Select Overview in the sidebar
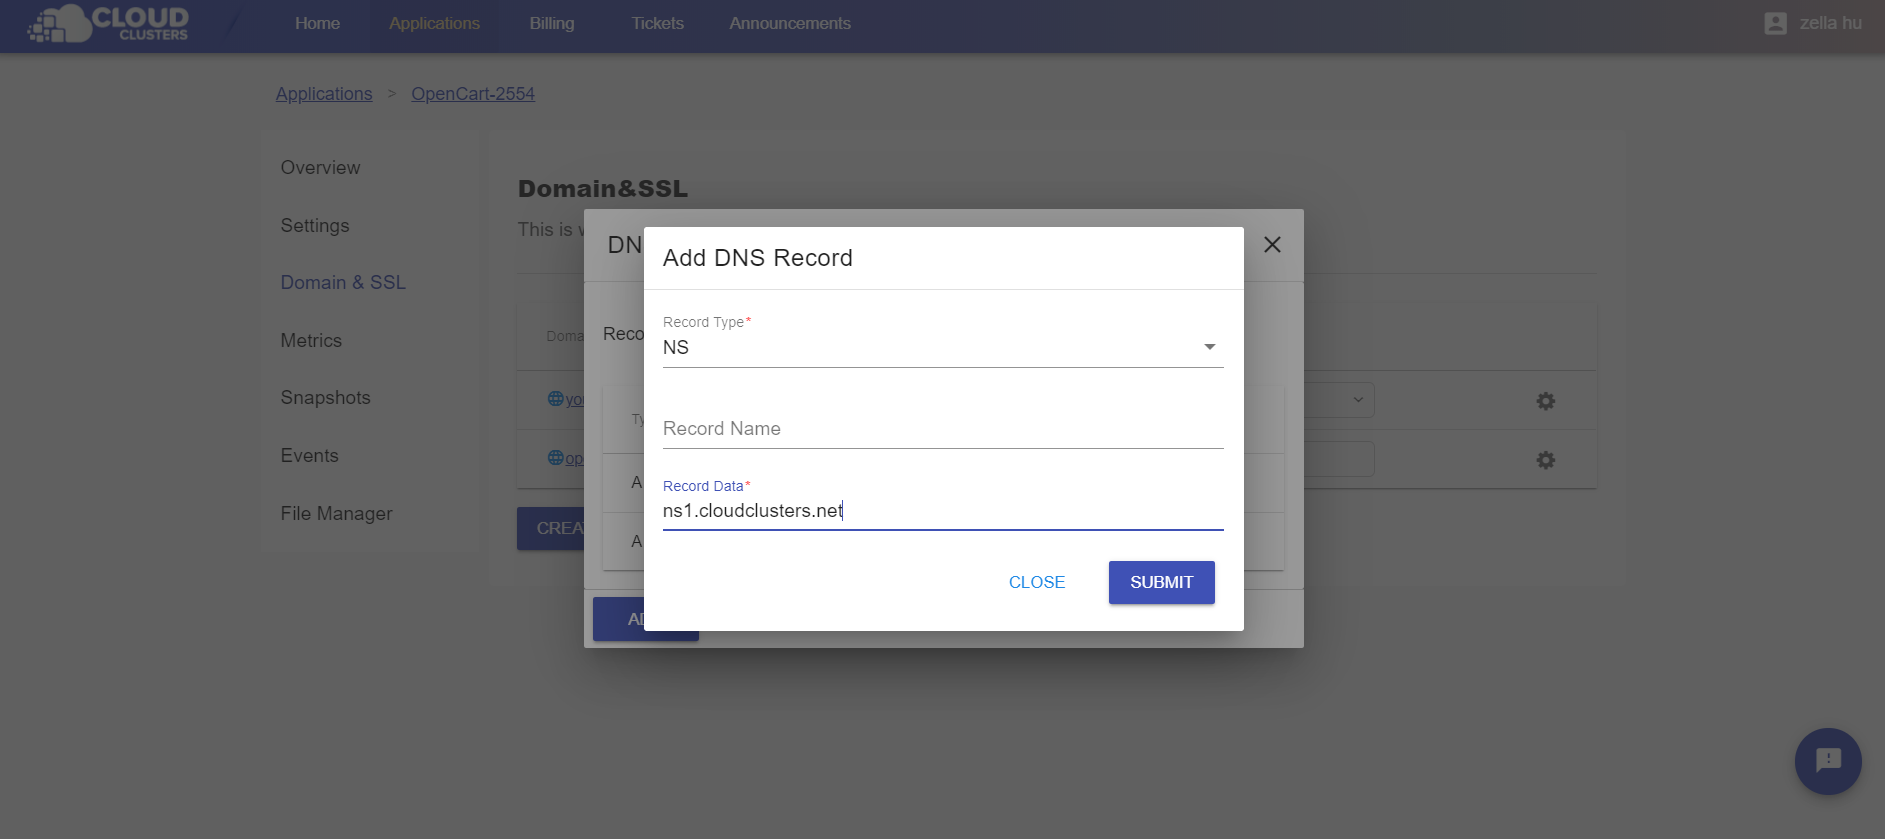 tap(320, 168)
